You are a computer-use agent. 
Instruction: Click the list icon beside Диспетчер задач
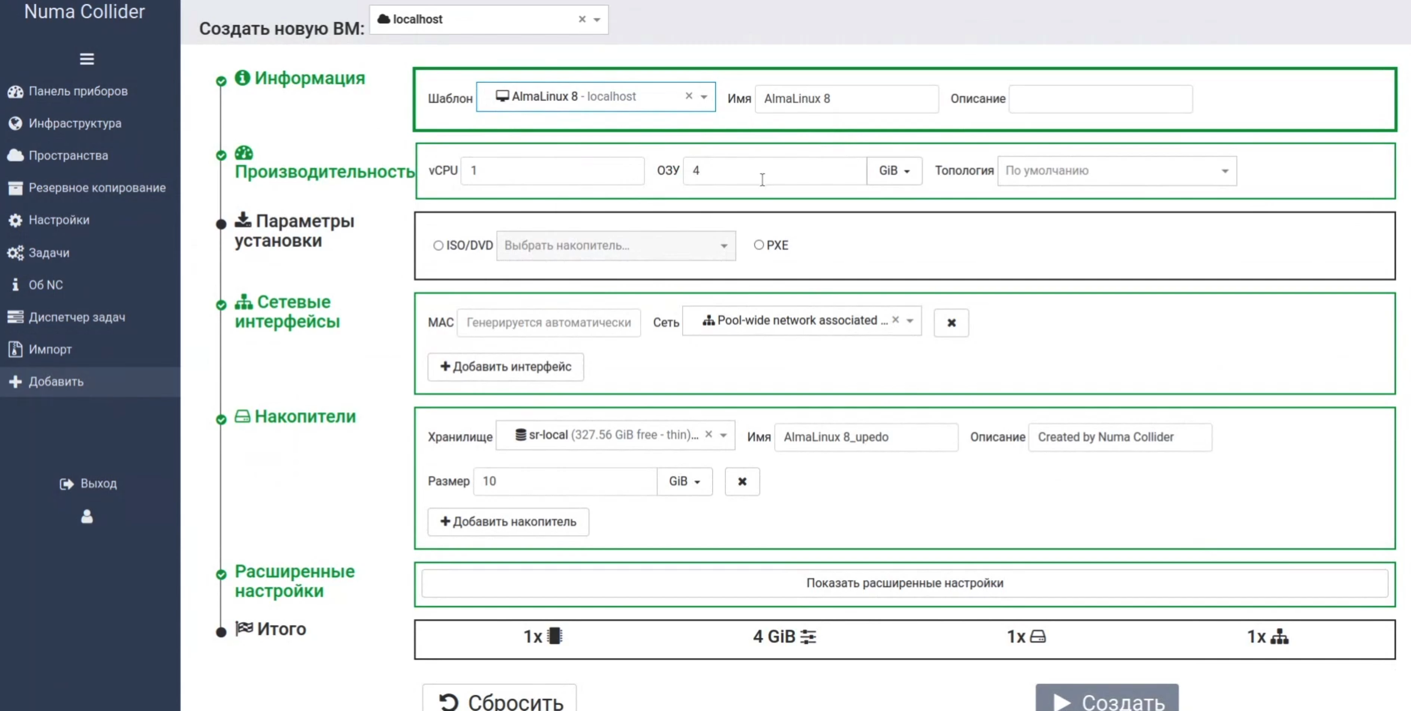point(15,317)
